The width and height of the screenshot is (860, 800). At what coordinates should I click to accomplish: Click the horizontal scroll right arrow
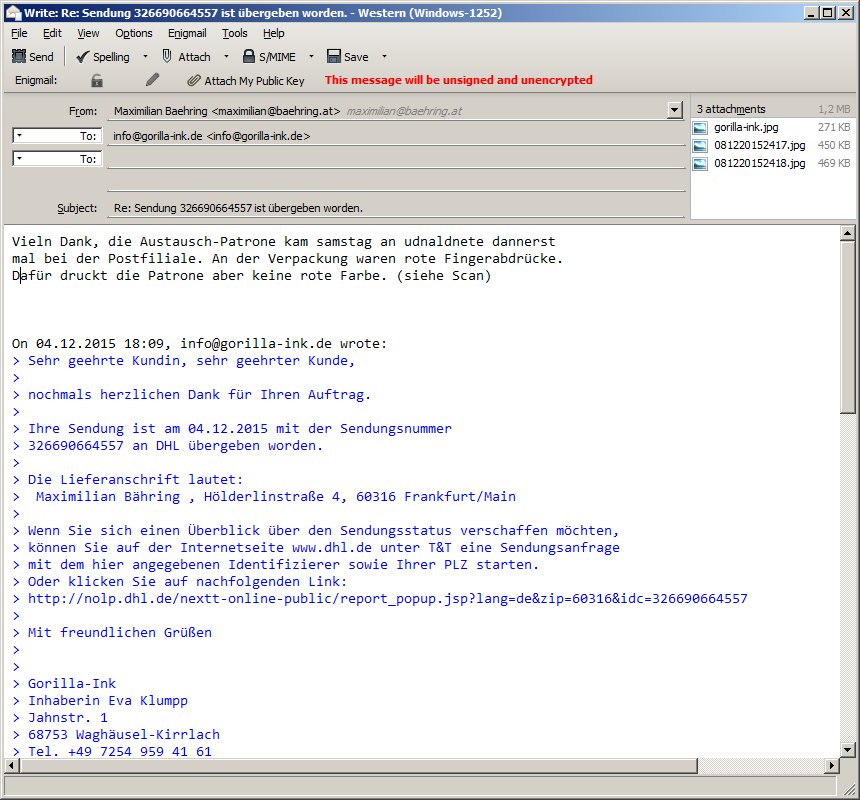832,765
